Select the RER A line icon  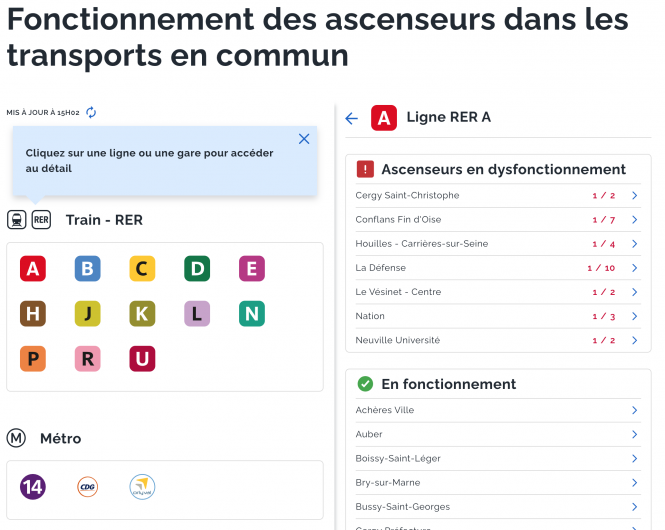[x=33, y=268]
